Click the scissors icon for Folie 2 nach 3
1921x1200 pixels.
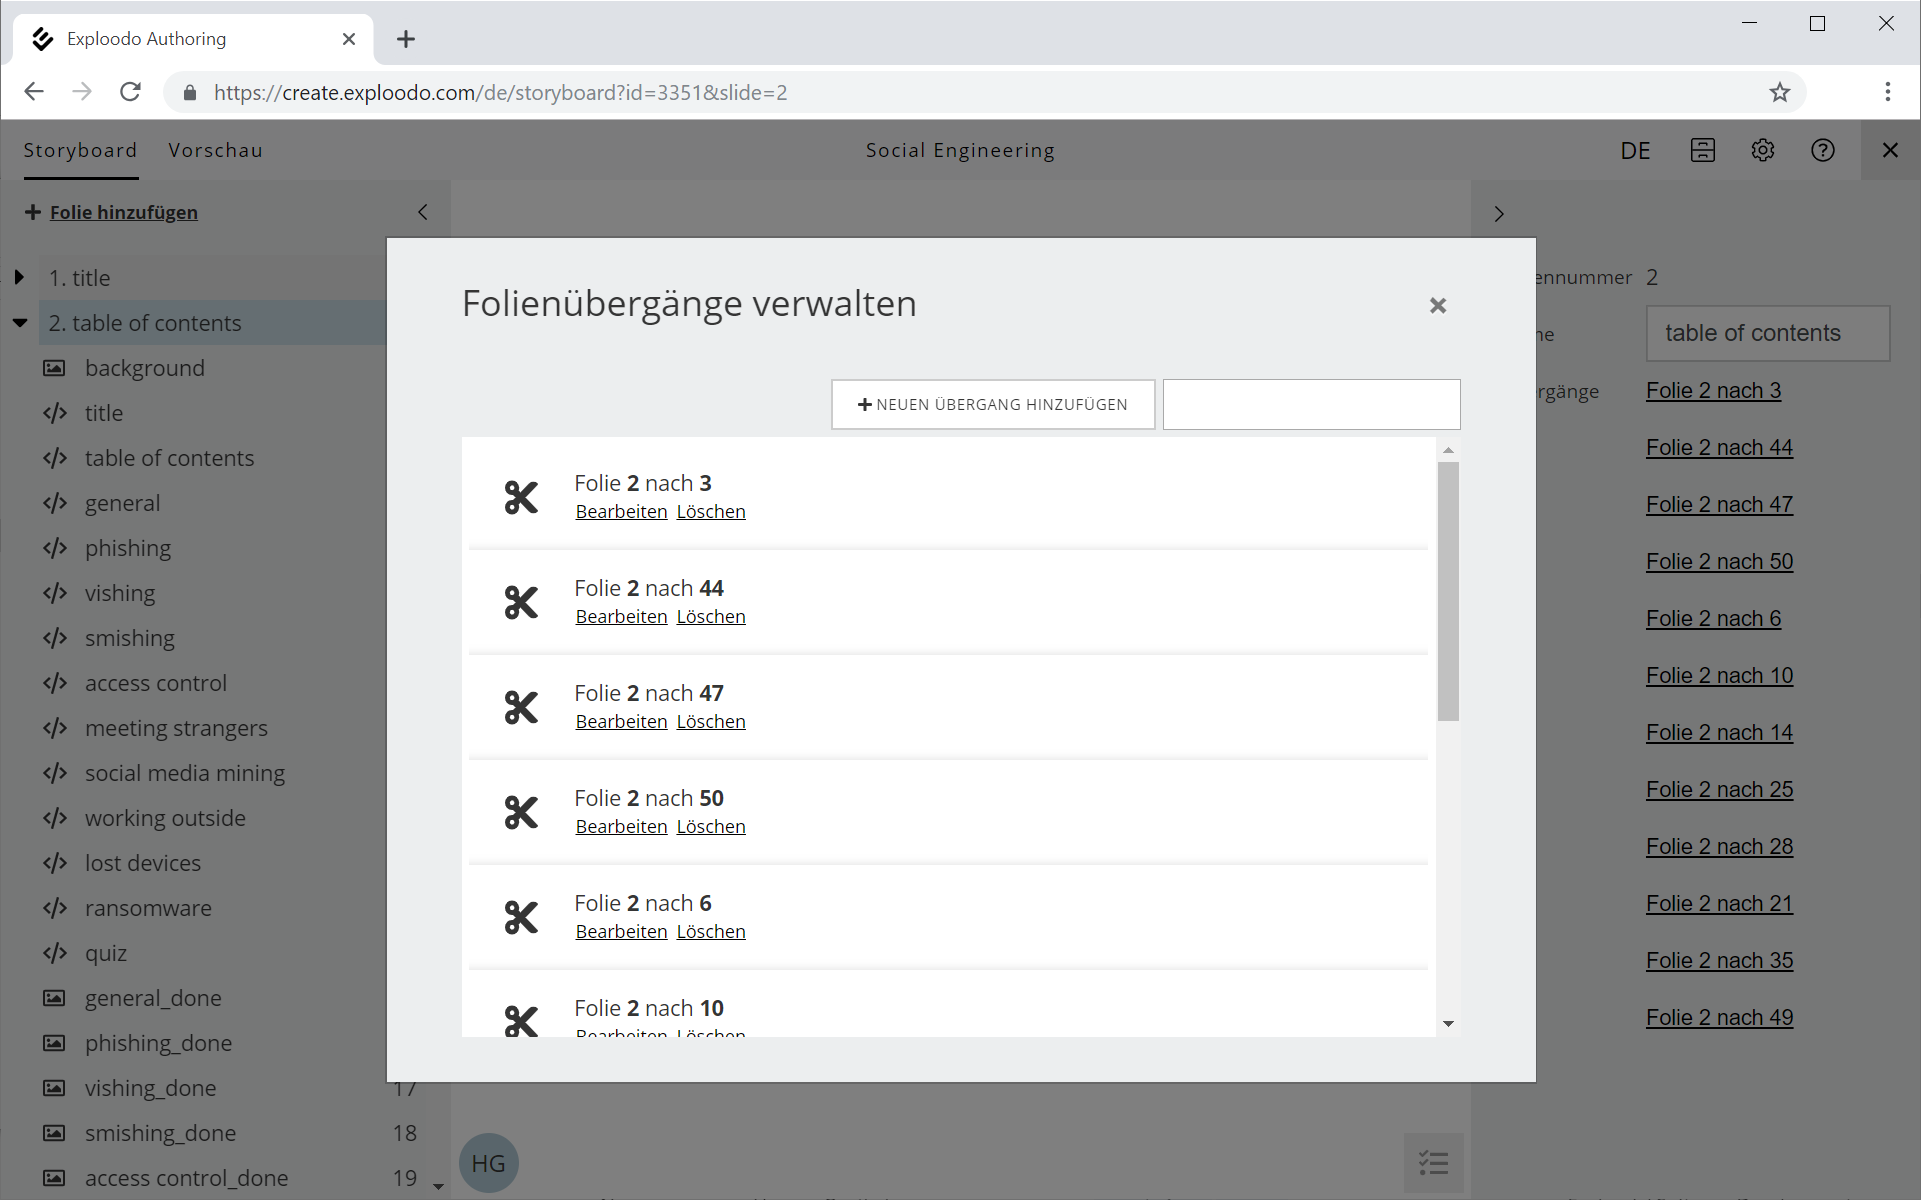pos(520,497)
